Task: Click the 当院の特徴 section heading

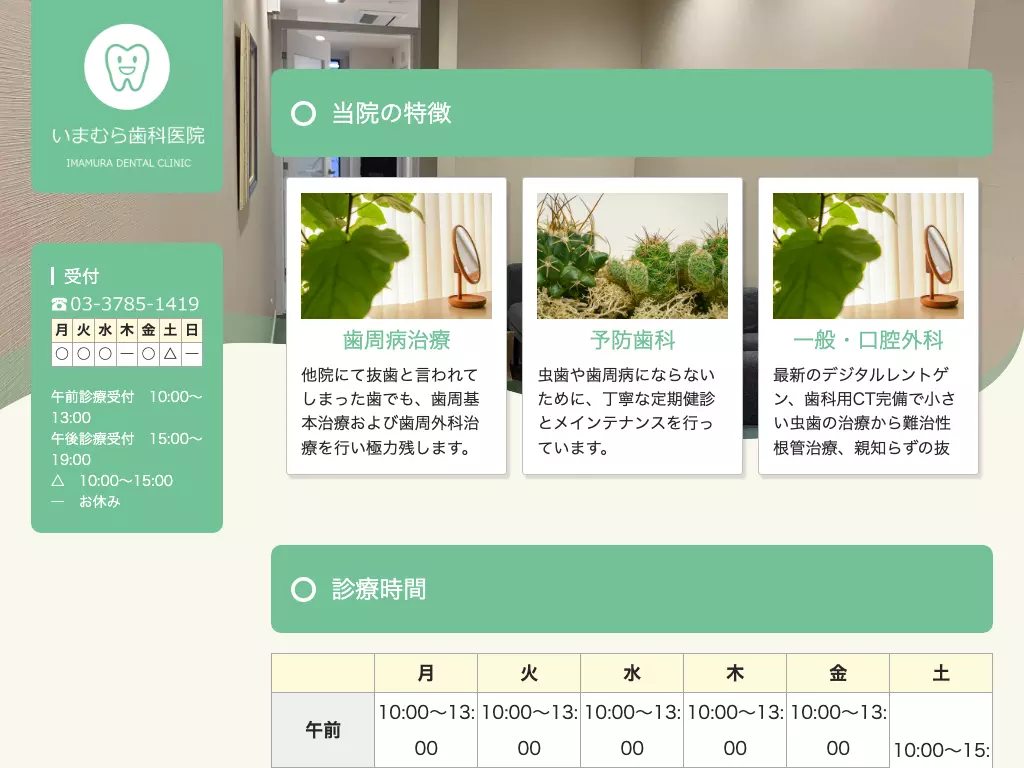Action: coord(391,113)
